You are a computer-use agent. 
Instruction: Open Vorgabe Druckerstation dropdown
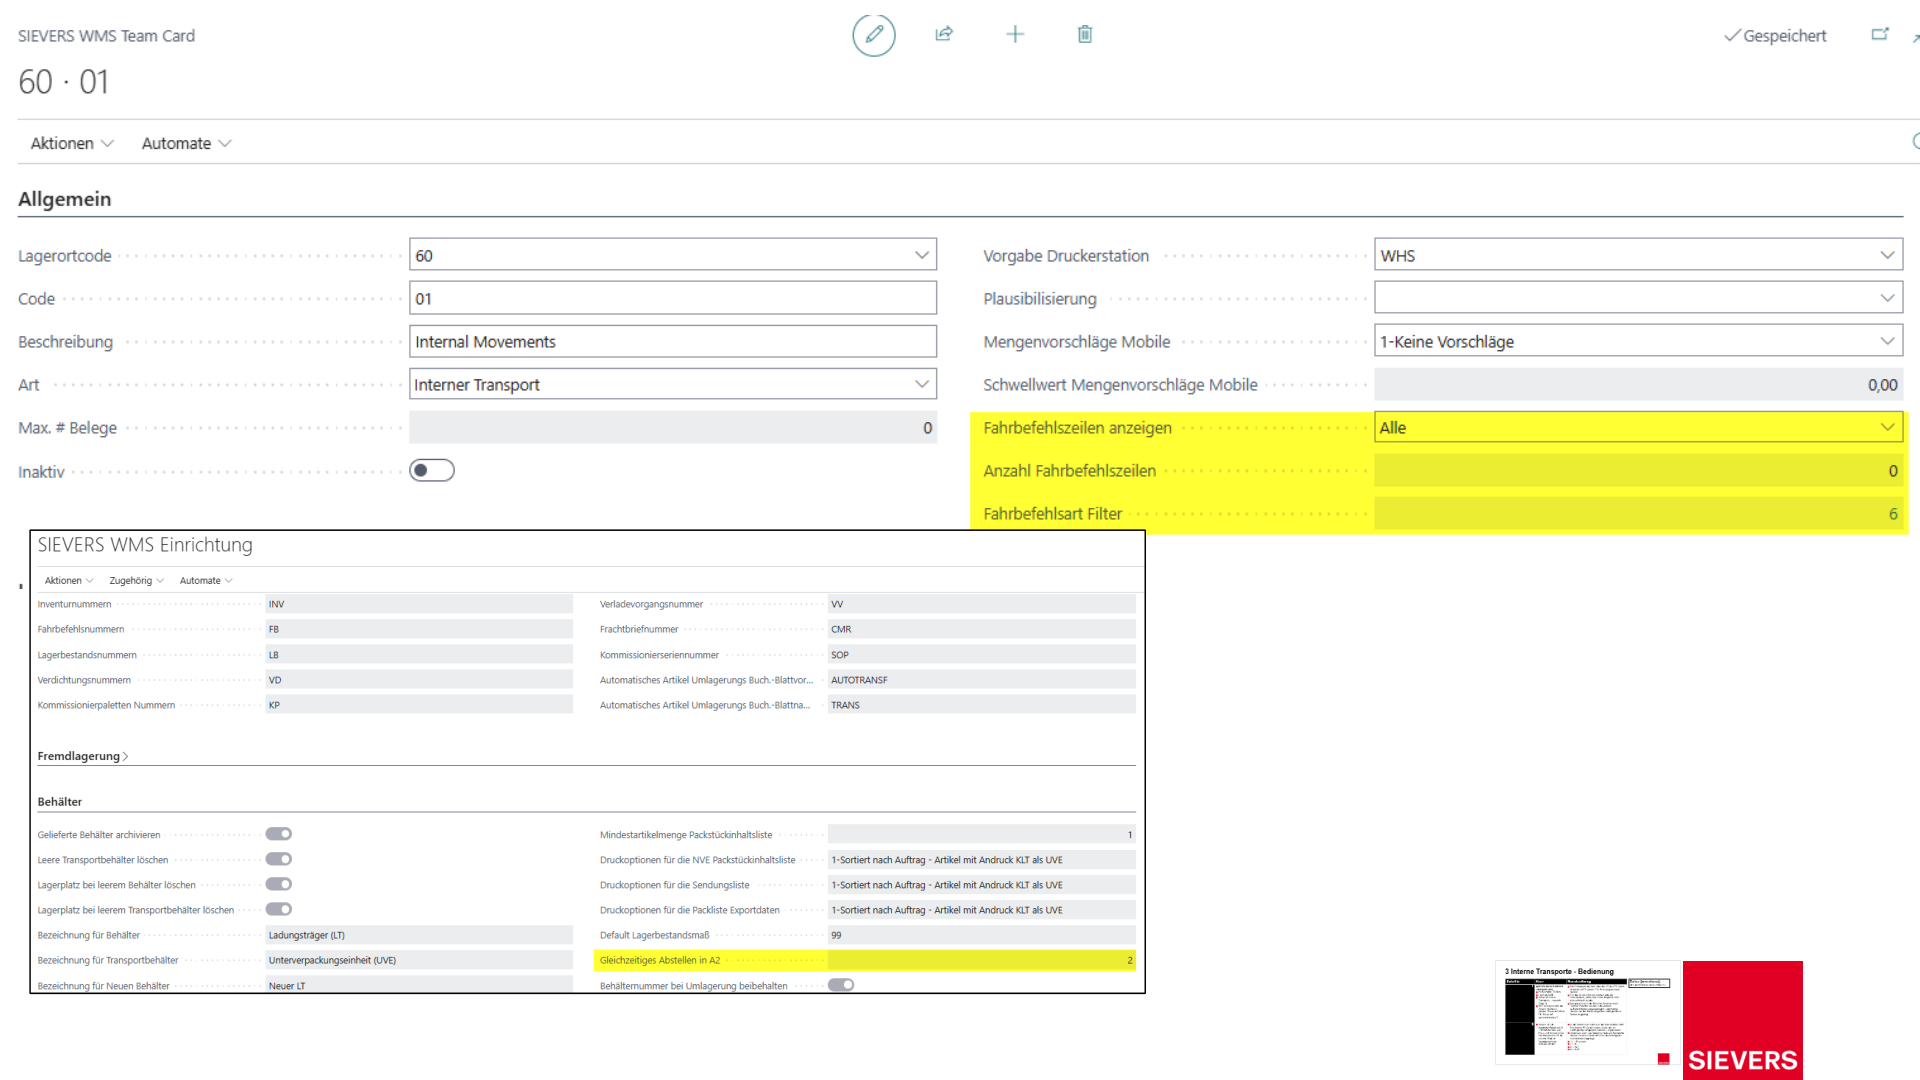(1887, 255)
